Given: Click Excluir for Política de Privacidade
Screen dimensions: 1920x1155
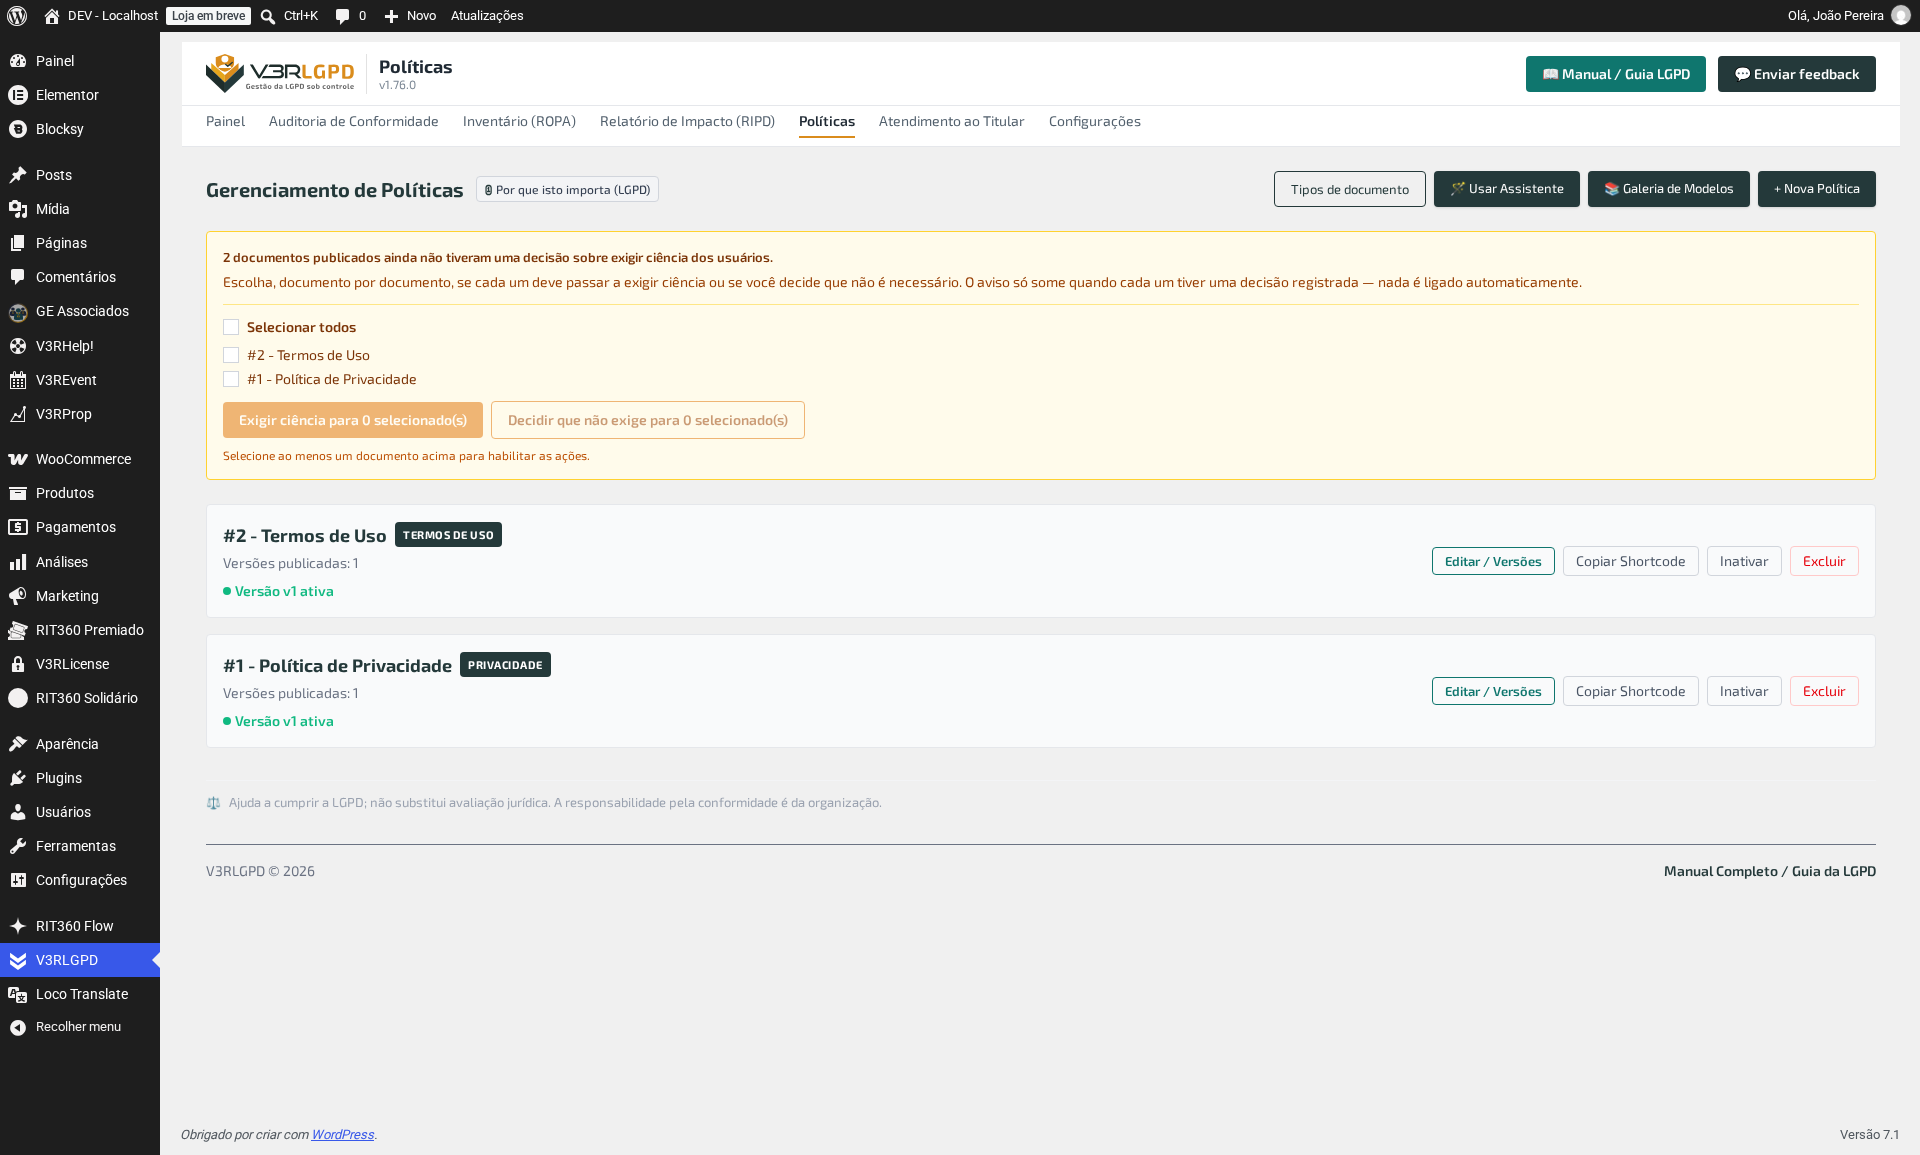Looking at the screenshot, I should click(x=1824, y=691).
